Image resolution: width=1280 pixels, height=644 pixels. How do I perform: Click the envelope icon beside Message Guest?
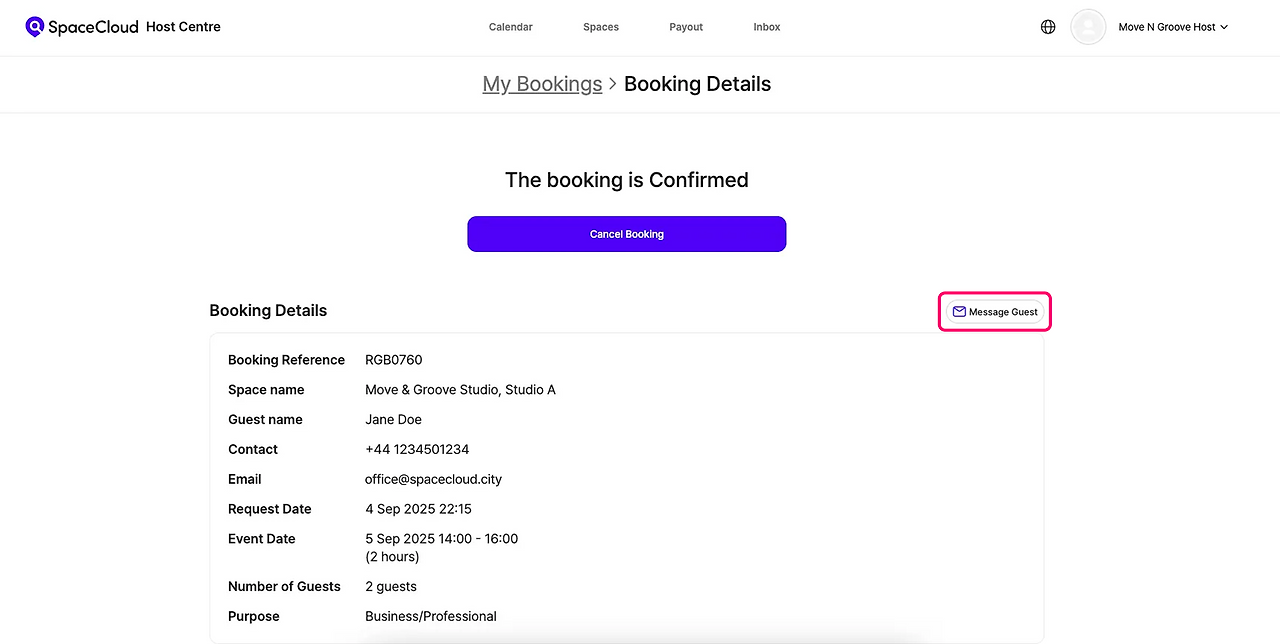click(959, 312)
